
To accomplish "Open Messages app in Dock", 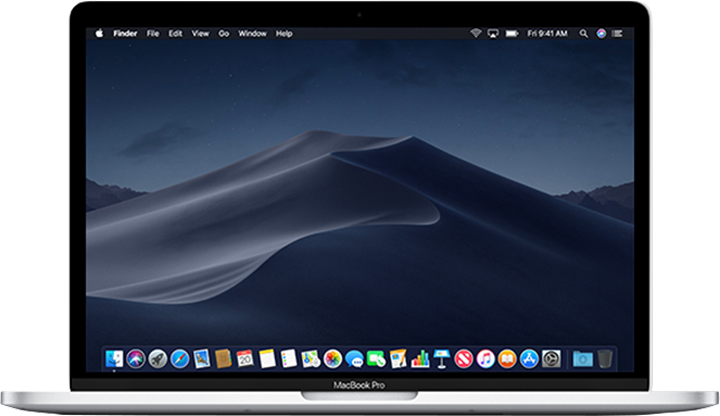I will [x=354, y=358].
